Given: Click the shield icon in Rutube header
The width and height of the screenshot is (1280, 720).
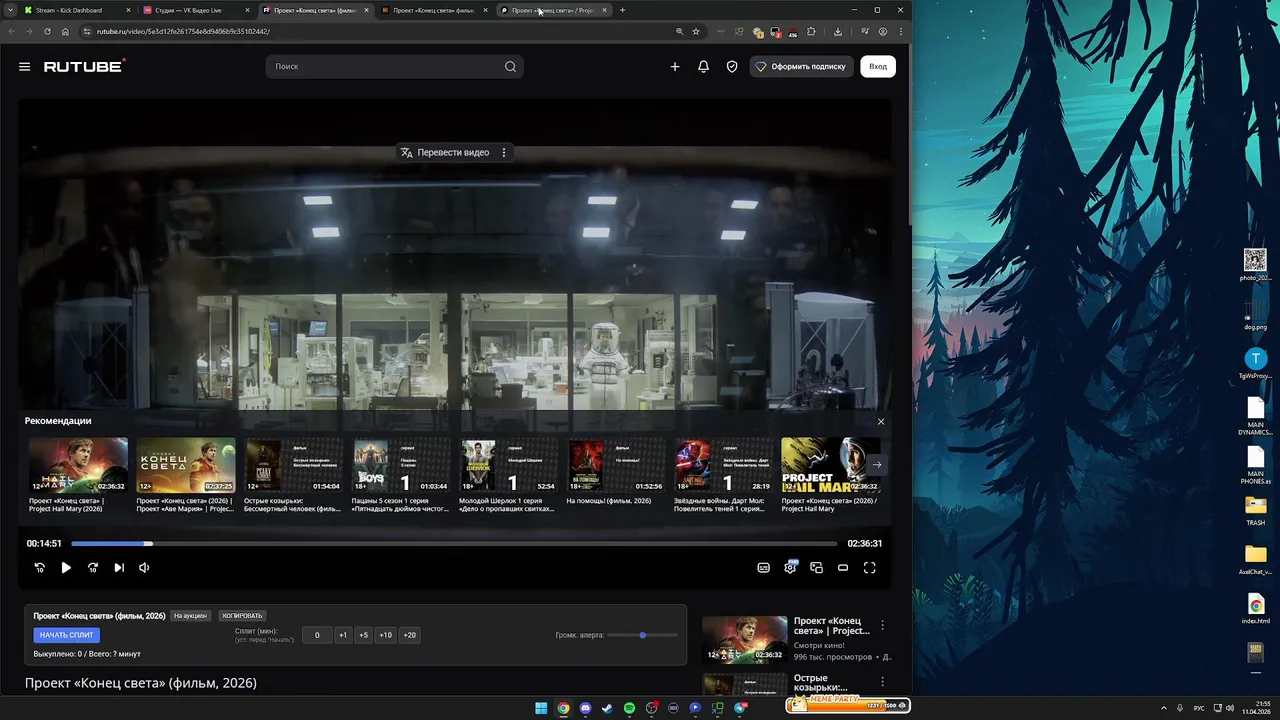Looking at the screenshot, I should tap(732, 66).
